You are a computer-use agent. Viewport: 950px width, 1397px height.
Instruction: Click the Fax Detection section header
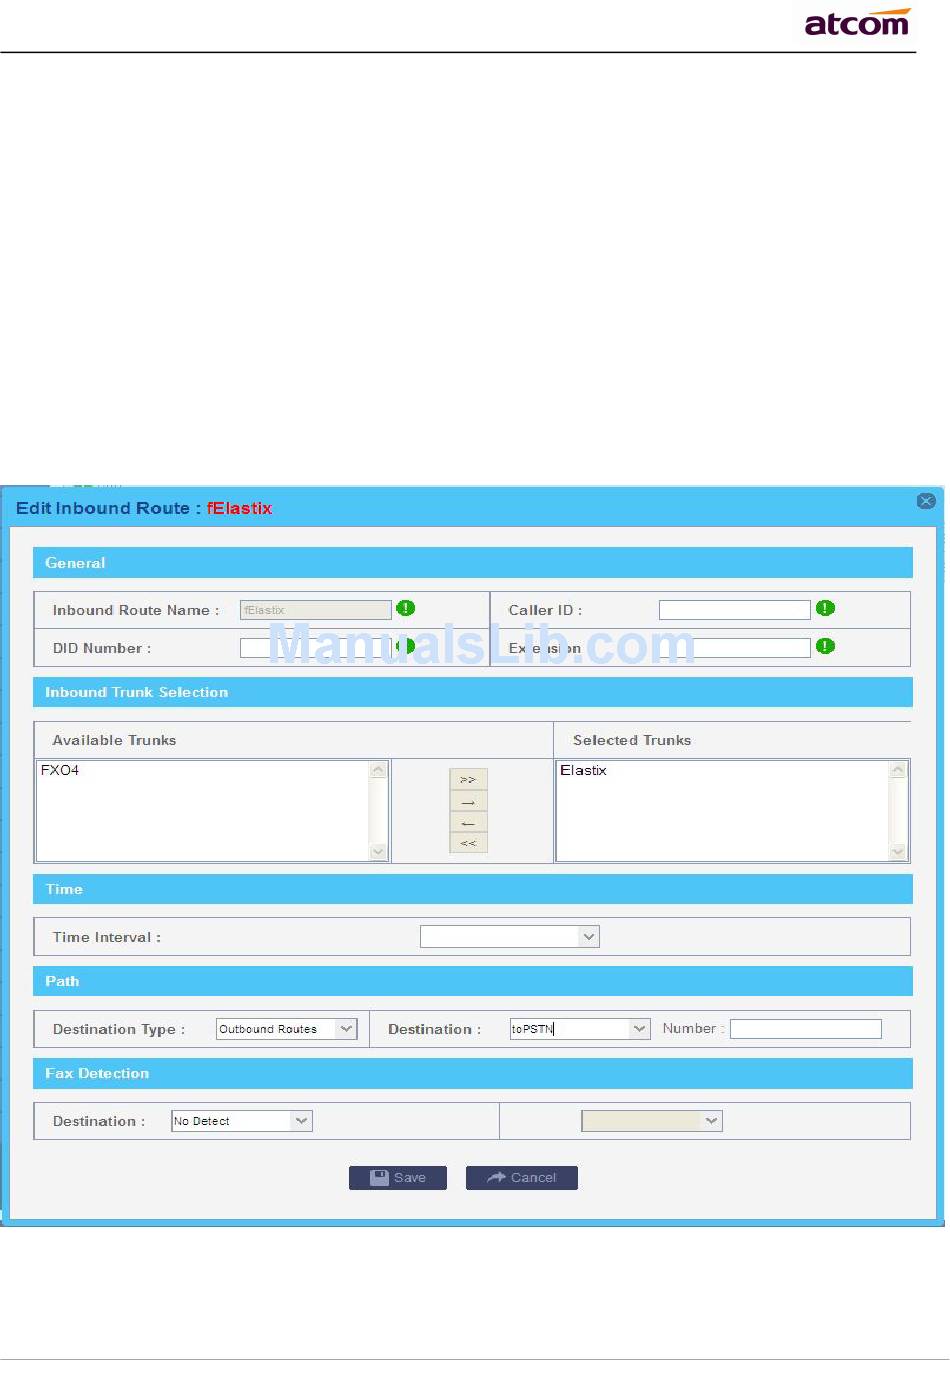[x=473, y=1073]
